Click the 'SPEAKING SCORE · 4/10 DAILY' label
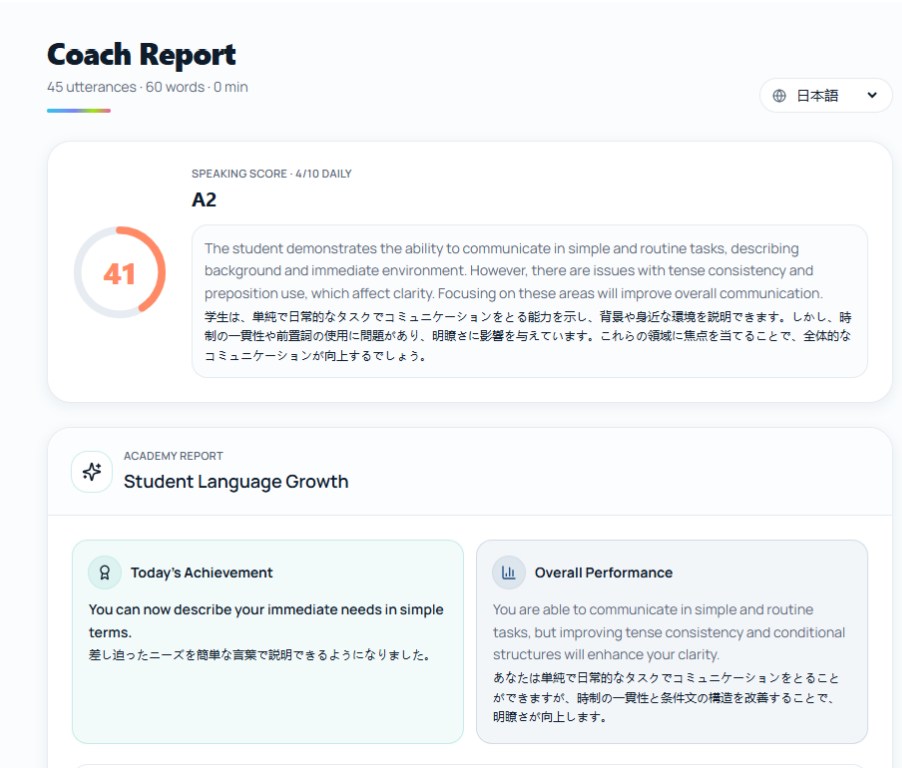 [x=272, y=174]
